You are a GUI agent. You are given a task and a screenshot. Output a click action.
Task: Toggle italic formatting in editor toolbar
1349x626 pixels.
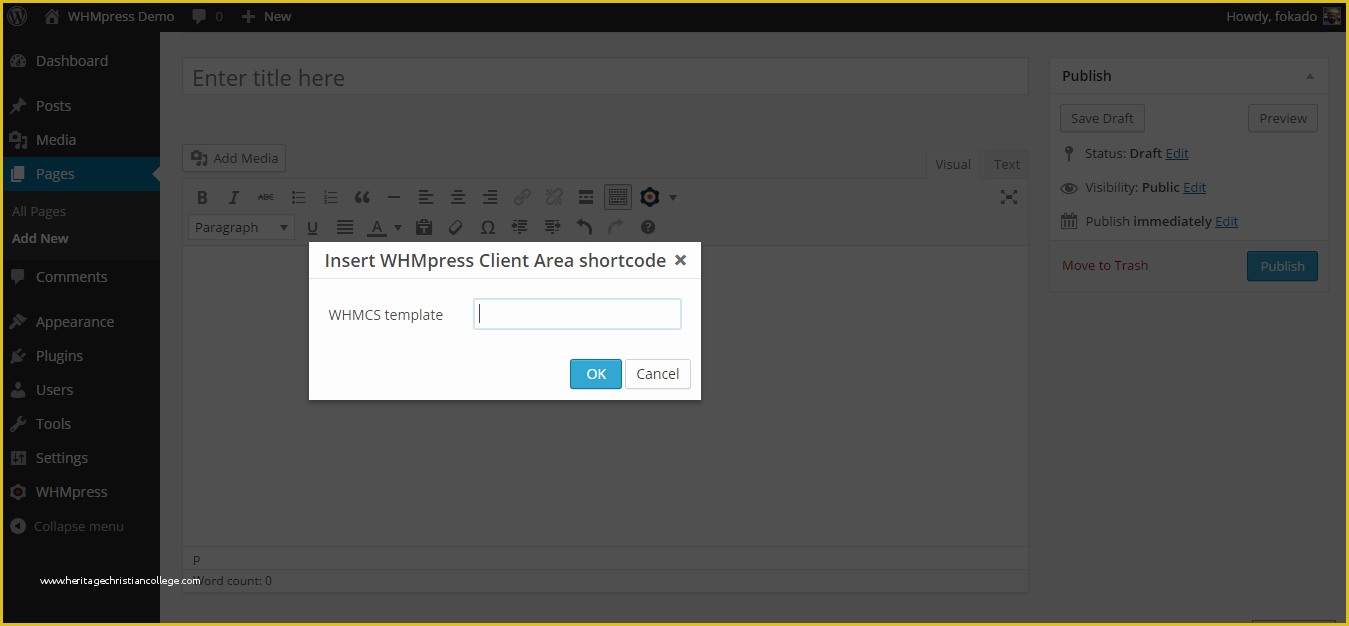[x=234, y=197]
